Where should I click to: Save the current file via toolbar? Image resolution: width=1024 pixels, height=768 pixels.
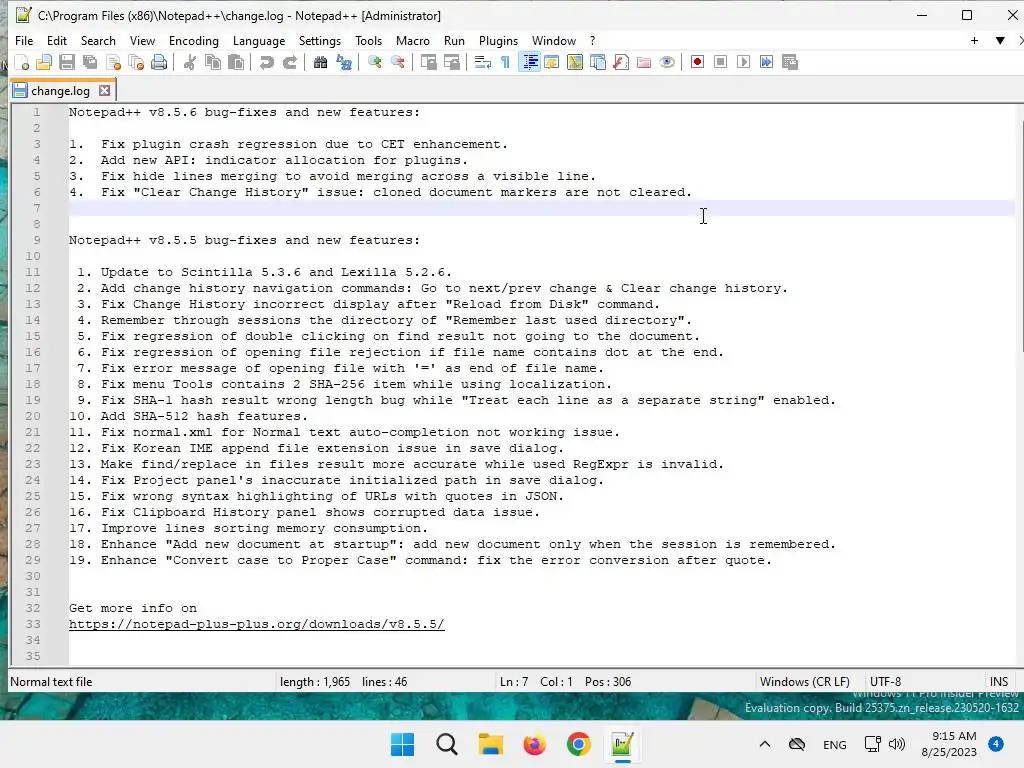click(67, 62)
